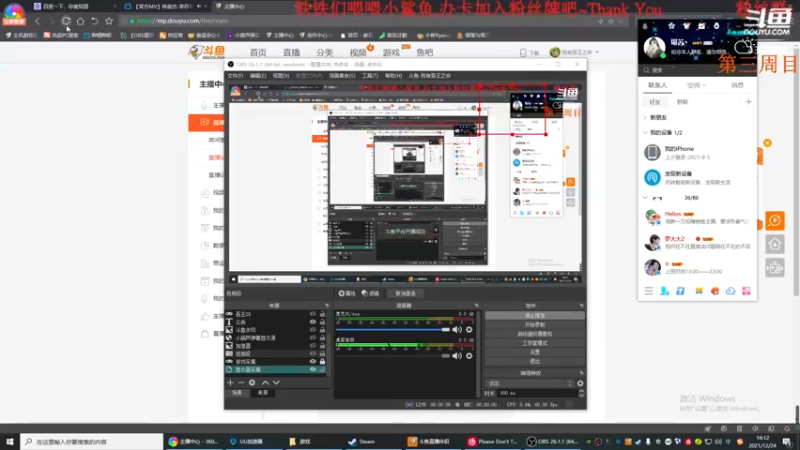
Task: Move the selected source up
Action: 265,382
